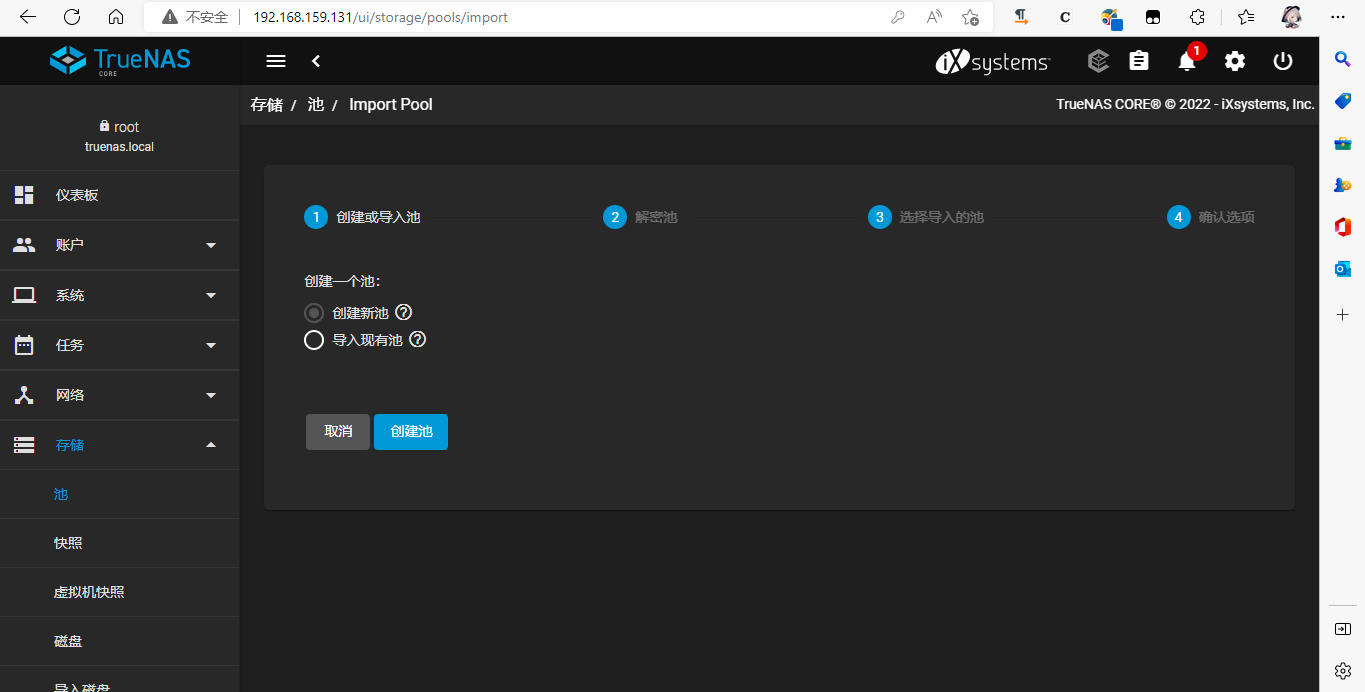Image resolution: width=1365 pixels, height=692 pixels.
Task: Open 快照 under storage menu
Action: (68, 543)
